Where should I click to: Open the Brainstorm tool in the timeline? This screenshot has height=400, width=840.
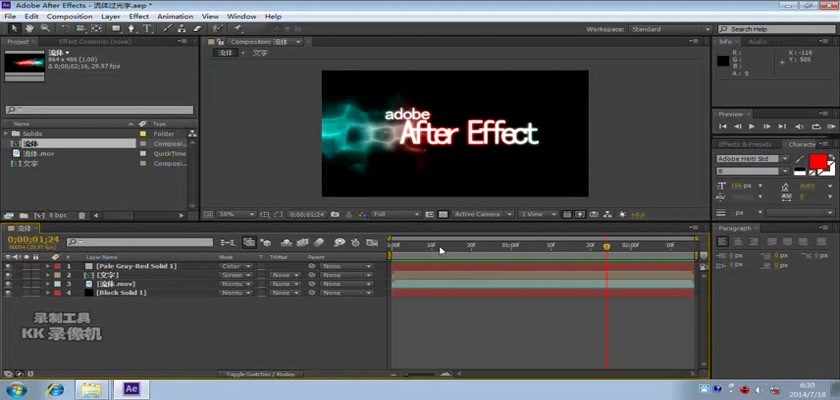tap(339, 243)
